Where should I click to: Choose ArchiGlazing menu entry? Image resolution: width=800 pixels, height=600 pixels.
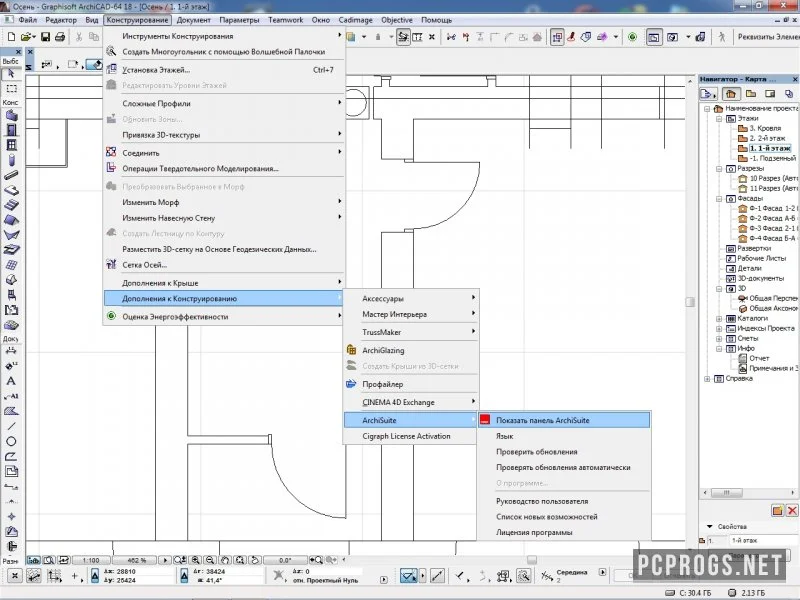[x=411, y=350]
